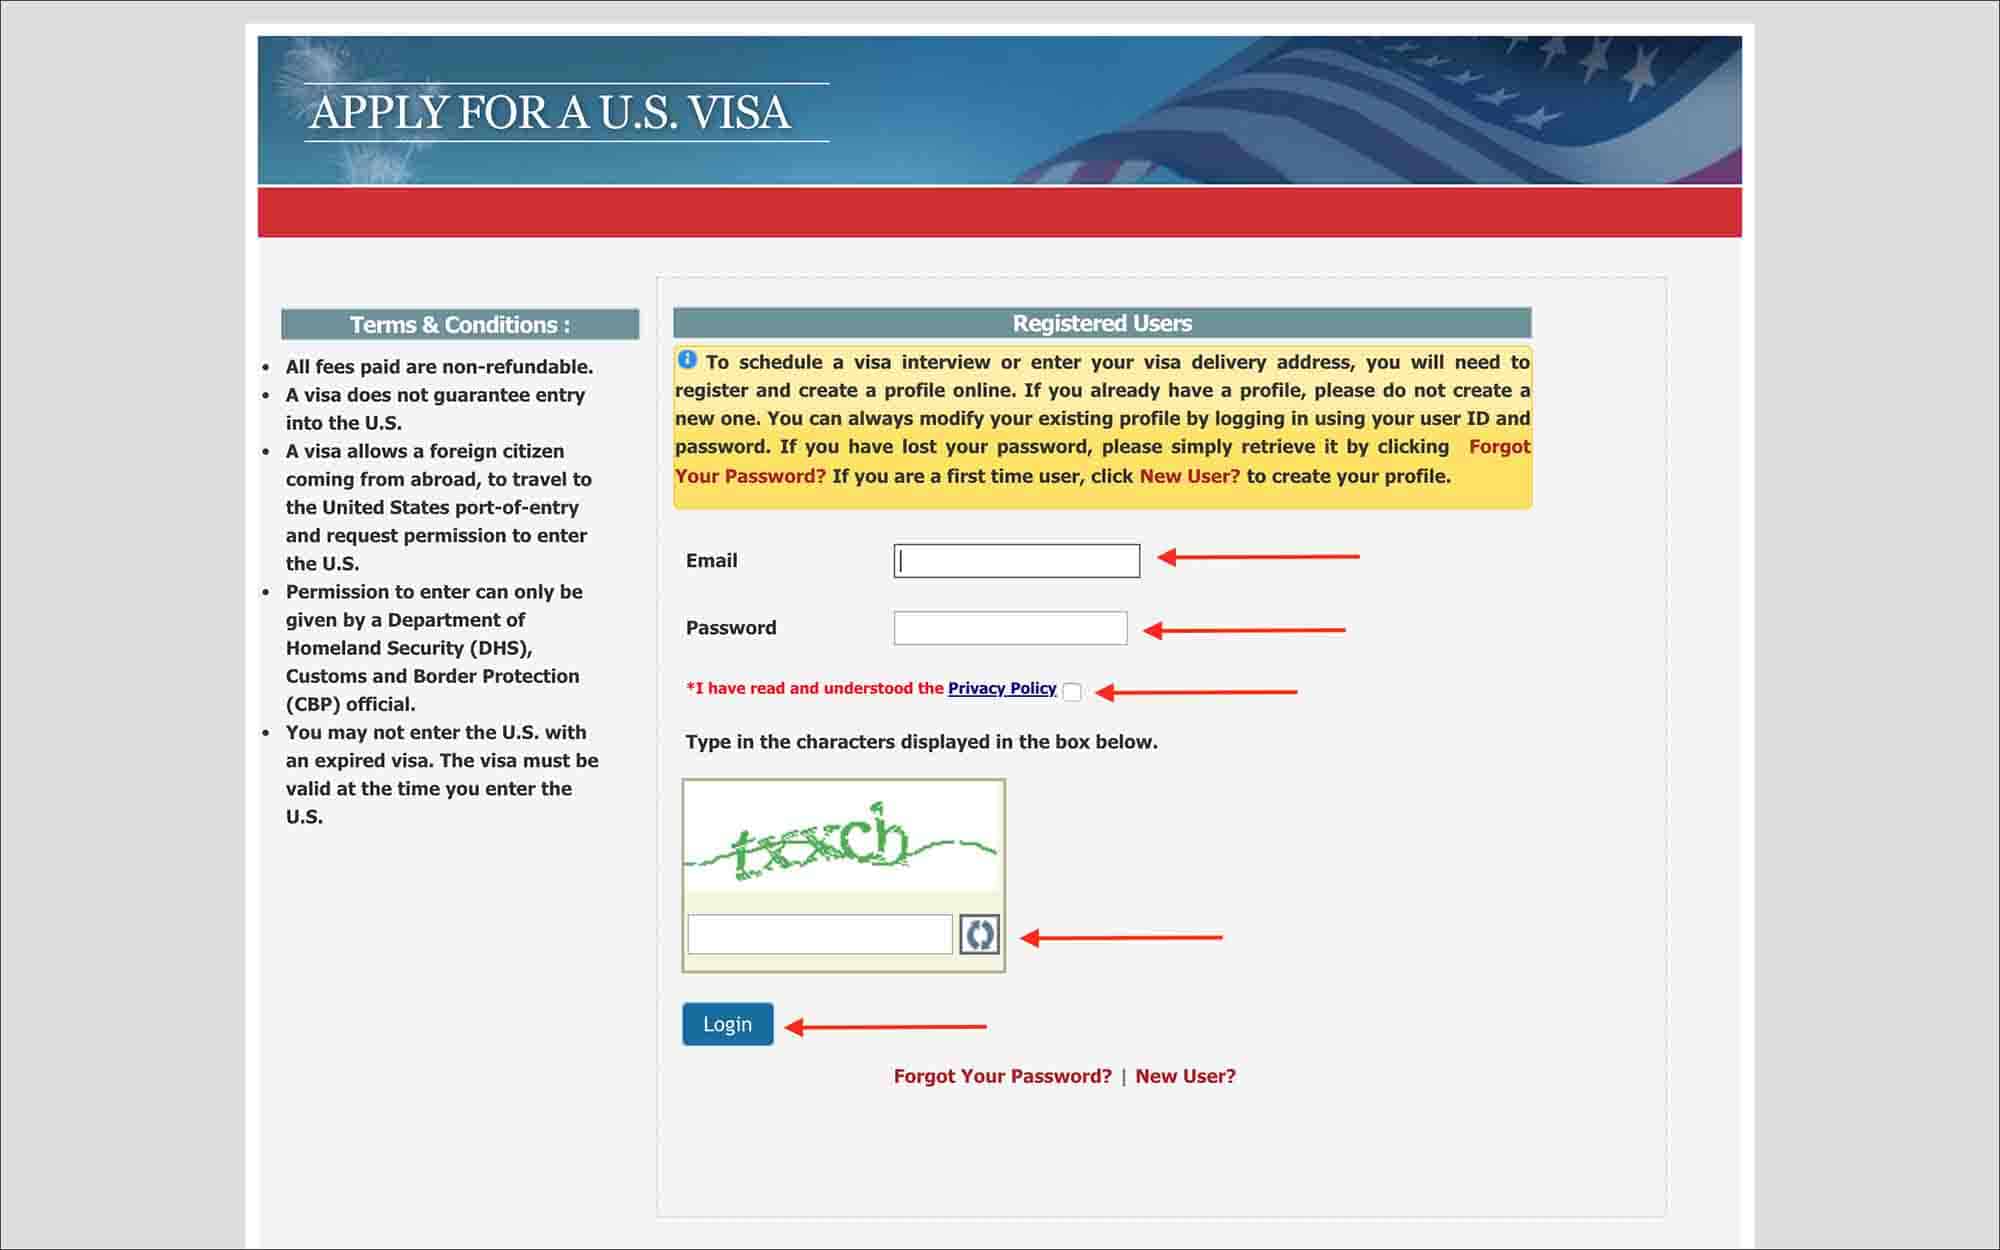Click the Login button to sign in
The image size is (2000, 1250).
point(727,1024)
